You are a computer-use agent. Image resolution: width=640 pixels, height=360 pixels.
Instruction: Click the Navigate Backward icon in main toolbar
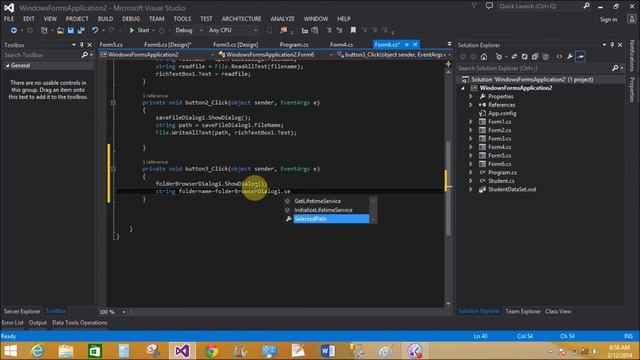[13, 30]
